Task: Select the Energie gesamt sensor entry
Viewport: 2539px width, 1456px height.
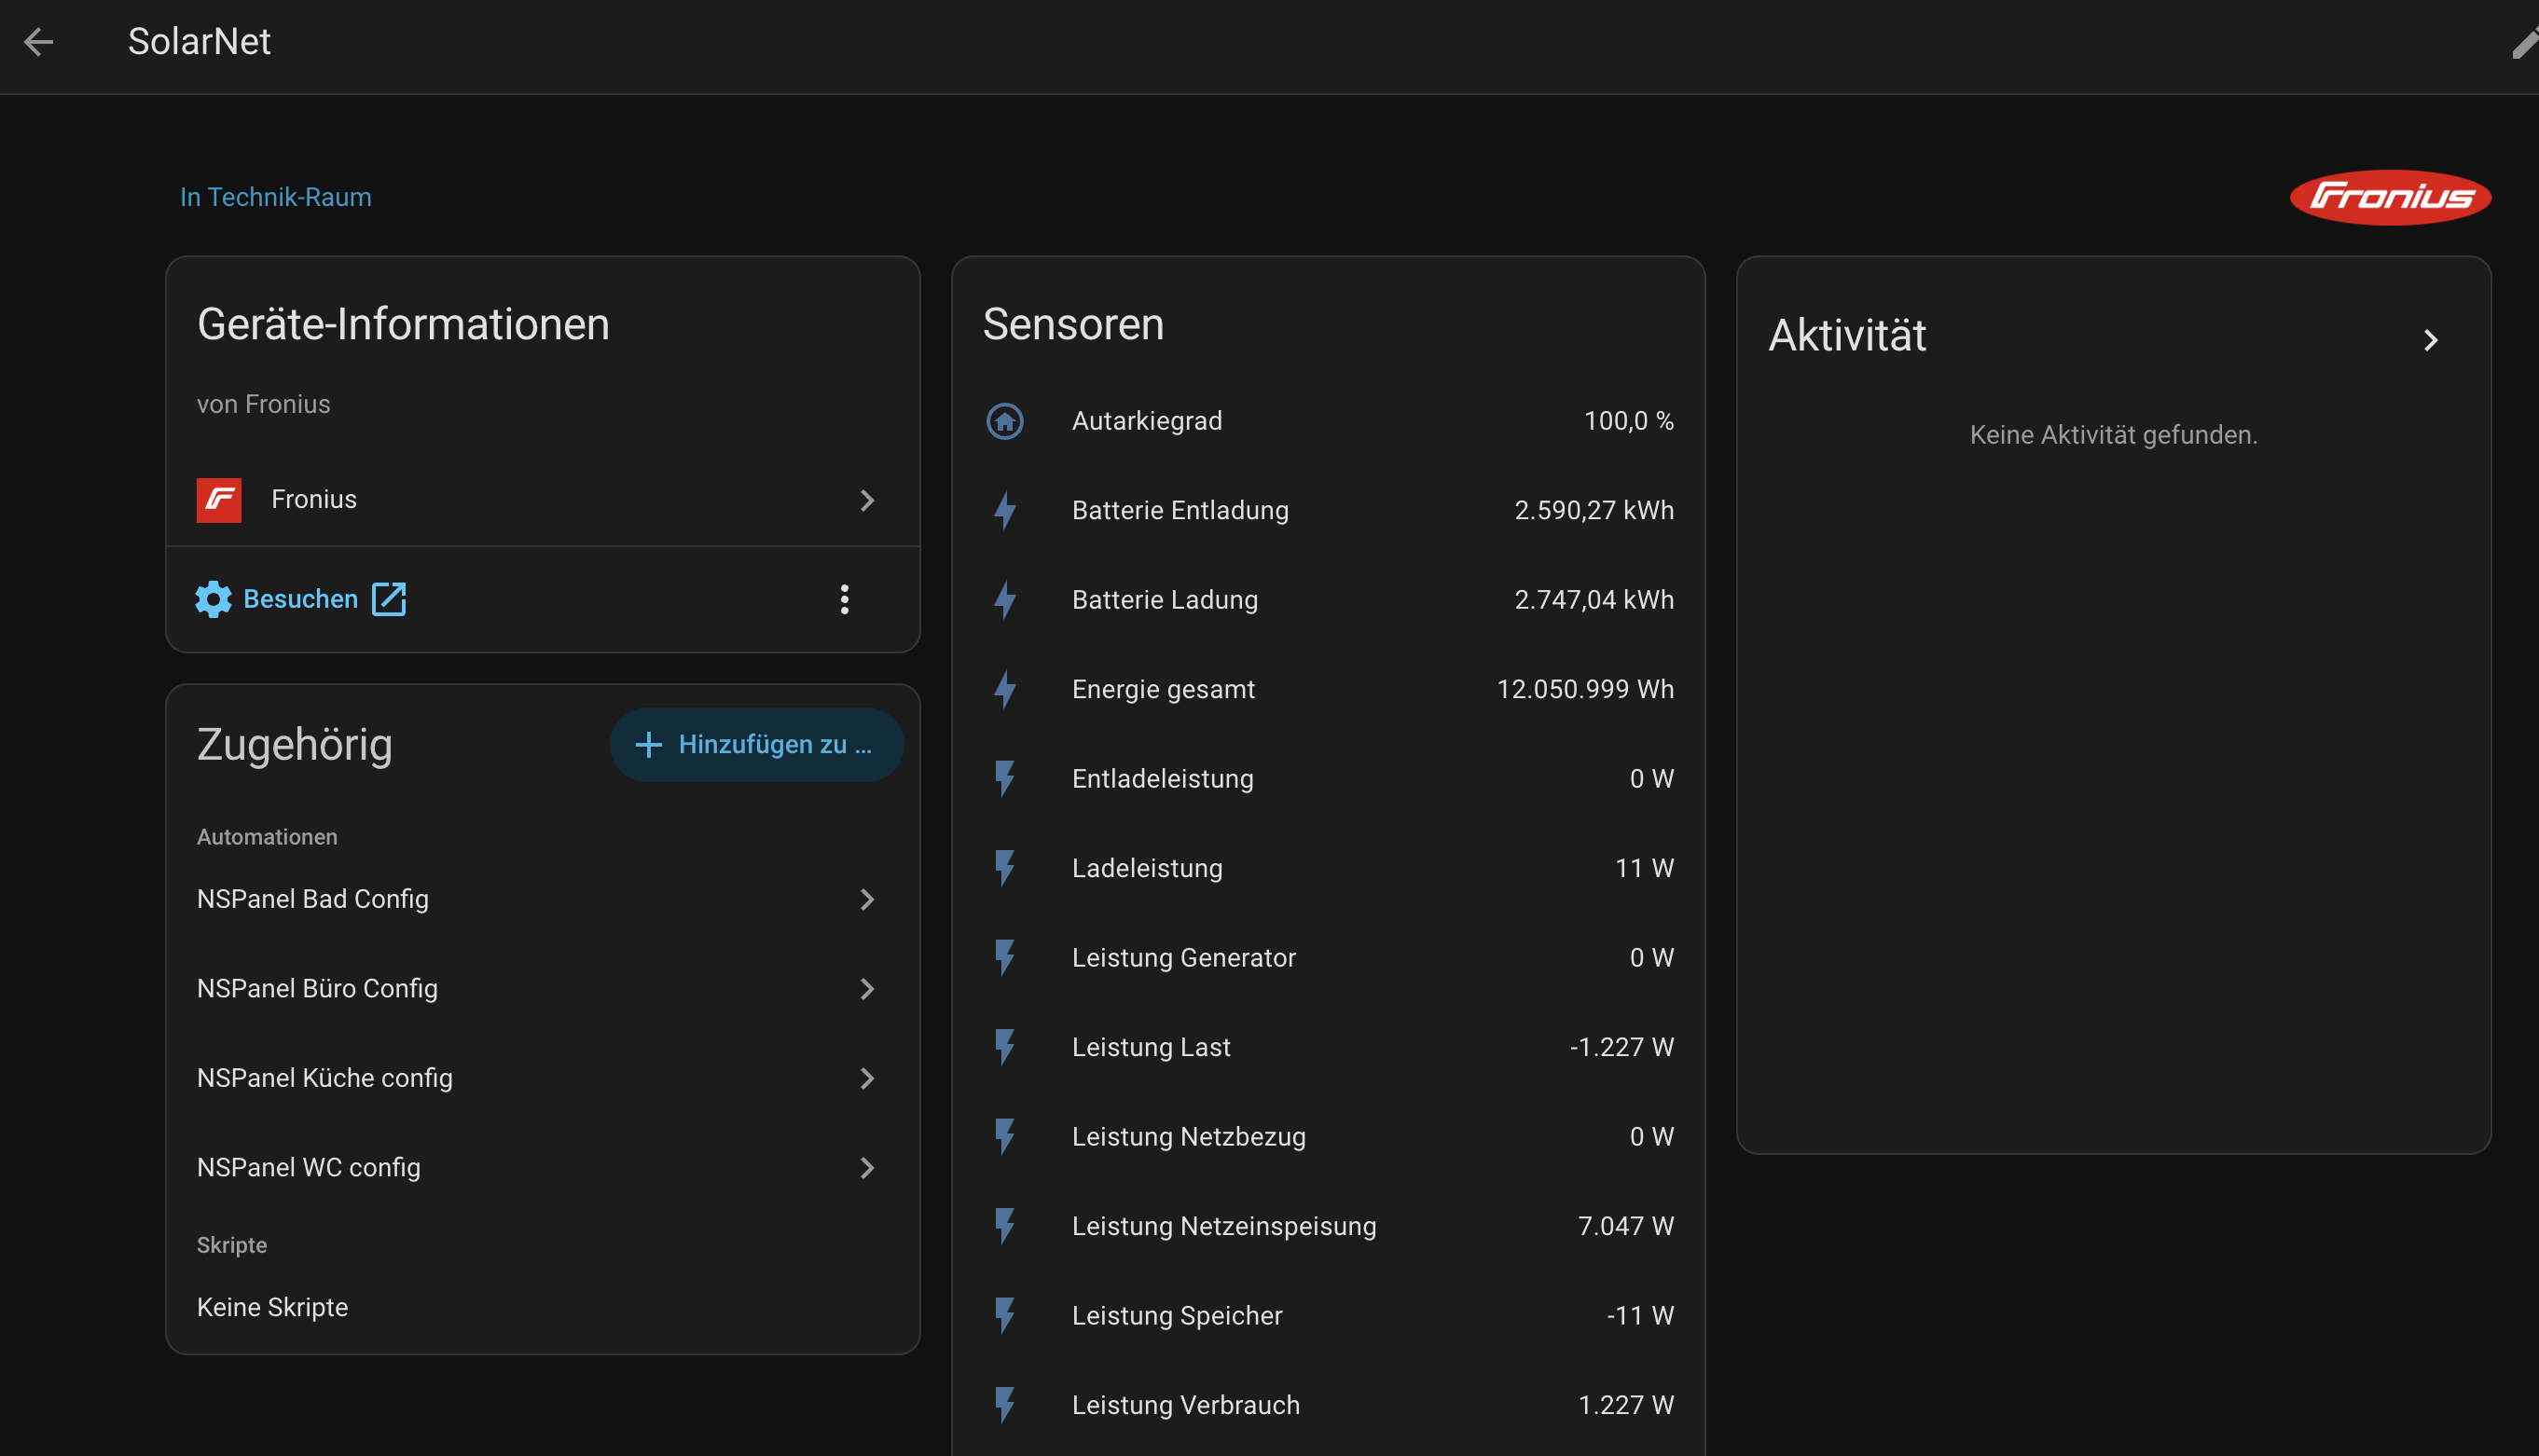Action: [x=1328, y=689]
